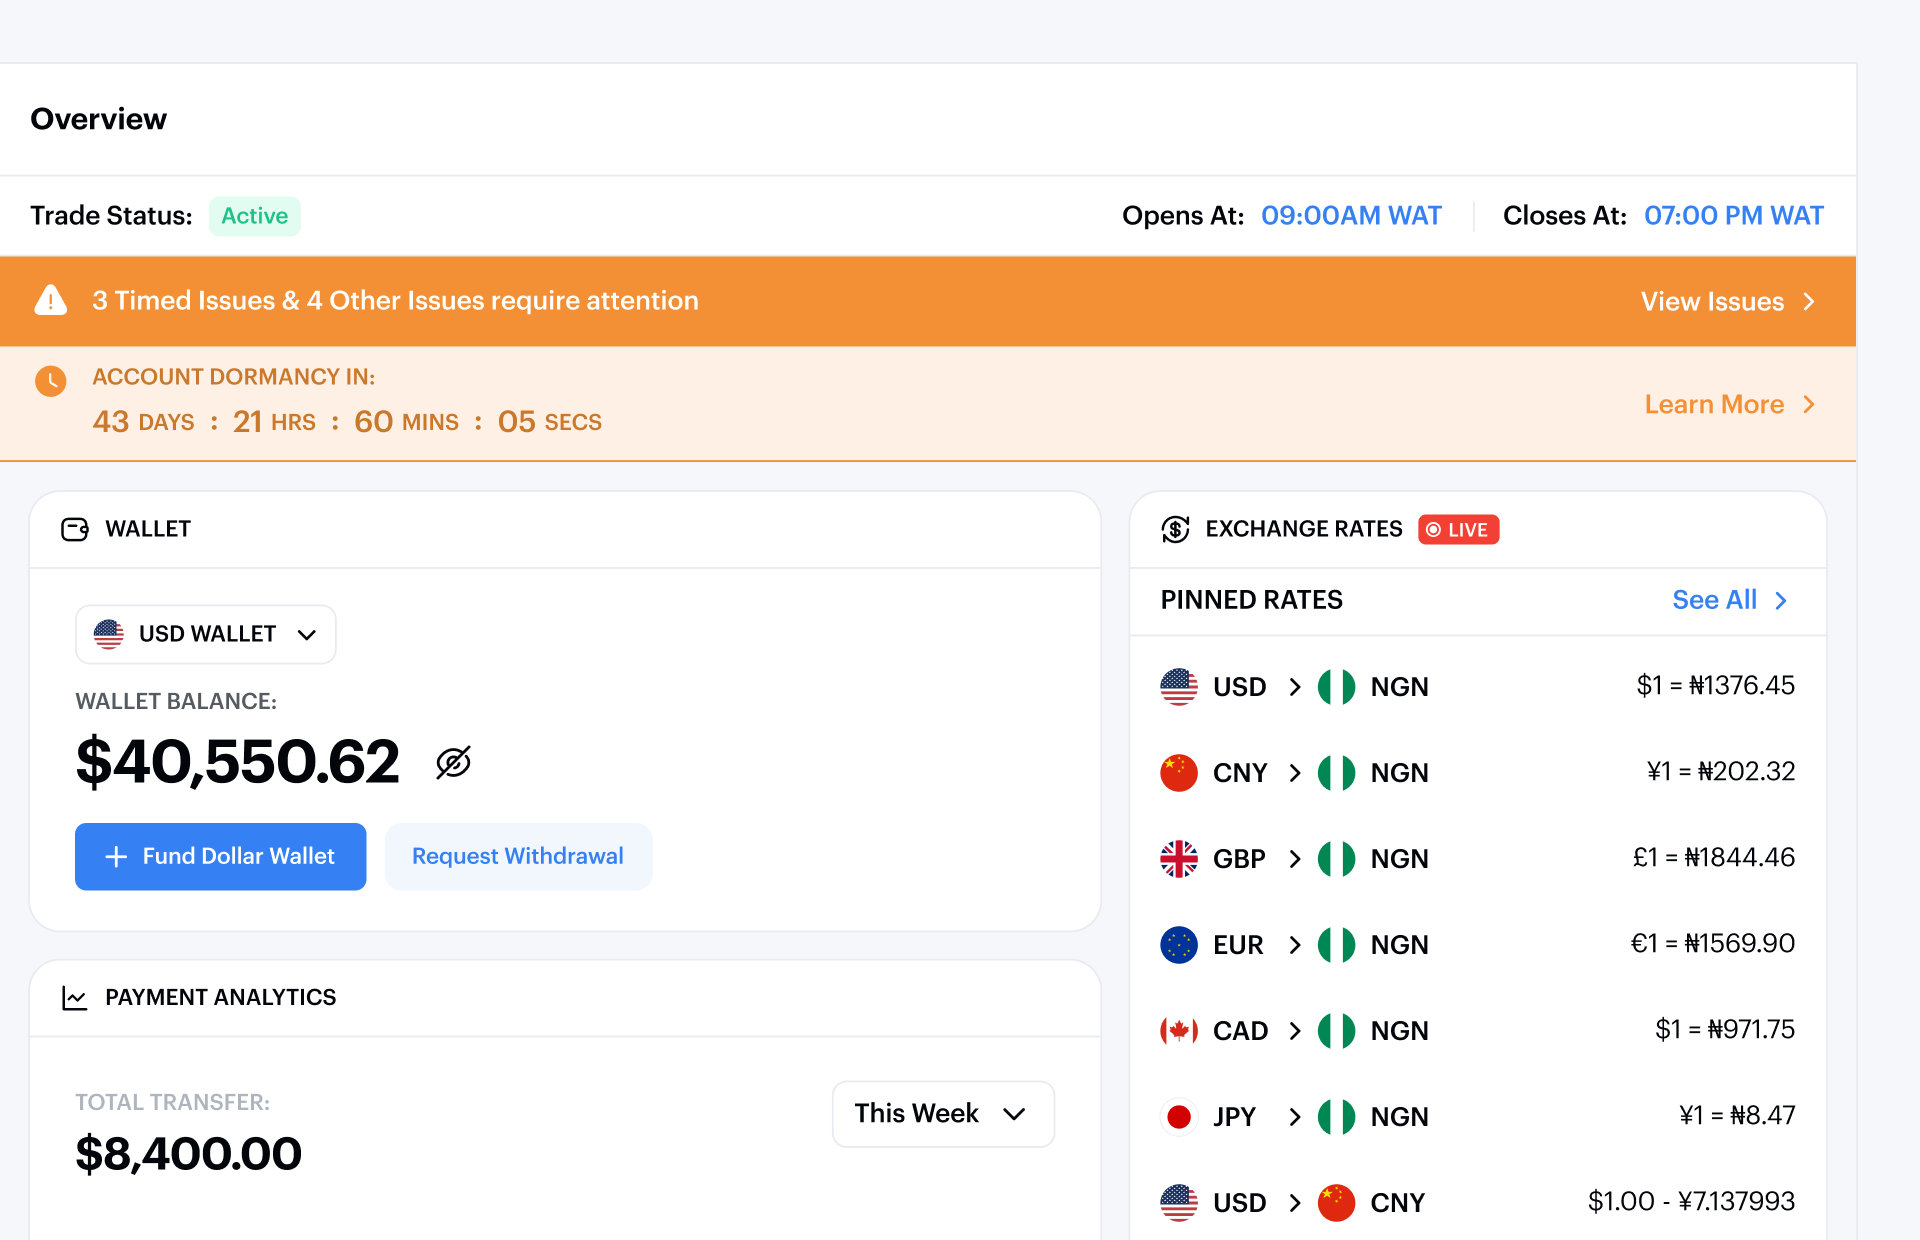This screenshot has width=1920, height=1240.
Task: Click the US flag icon in the USD Wallet selector
Action: (109, 634)
